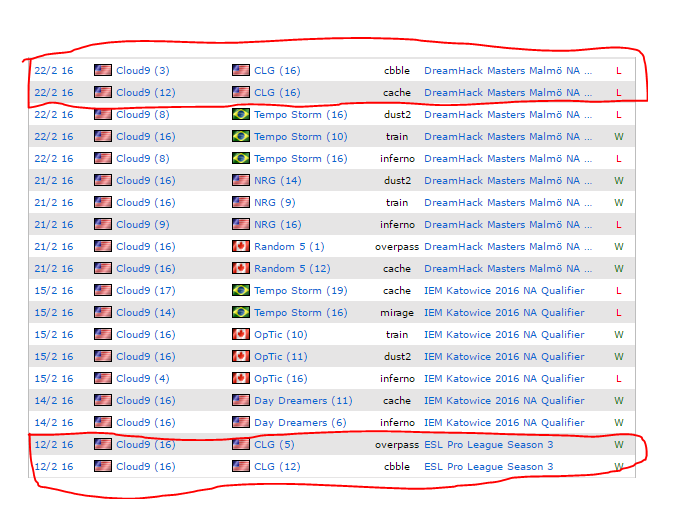
Task: Click Canada flag beside OpTic (16)
Action: click(241, 378)
